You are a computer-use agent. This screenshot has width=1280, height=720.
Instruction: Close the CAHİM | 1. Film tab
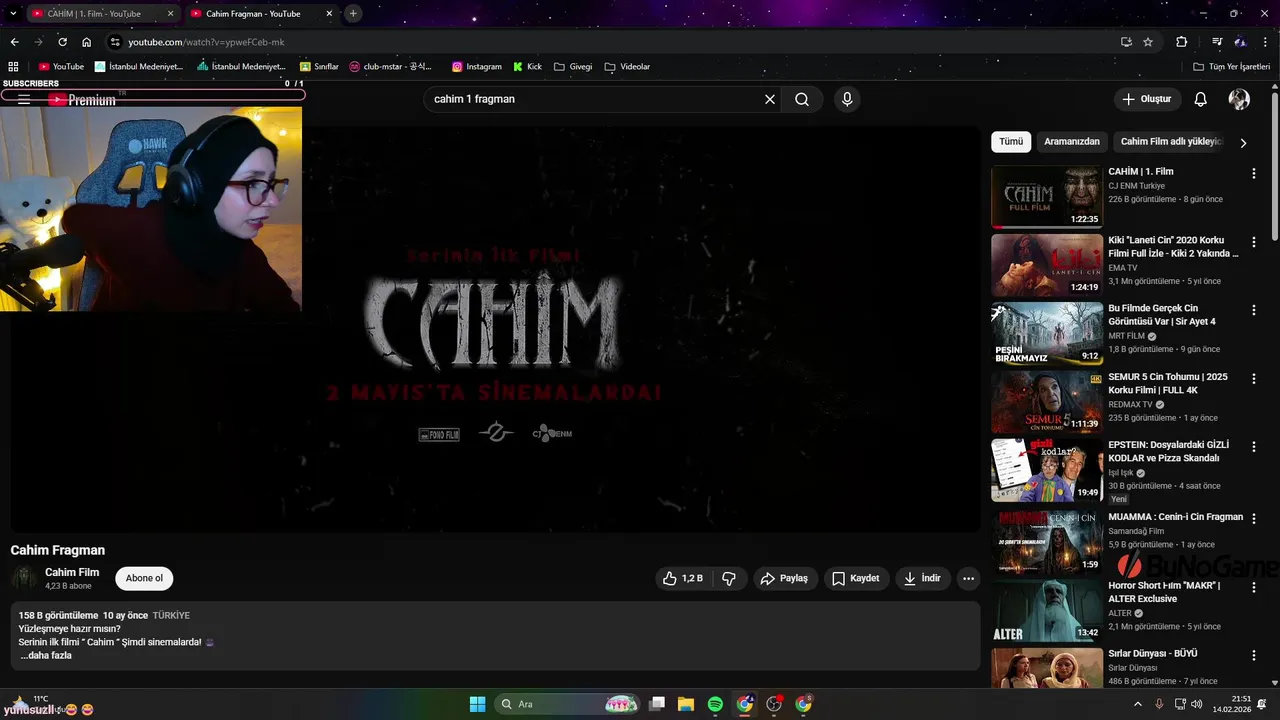(x=170, y=14)
